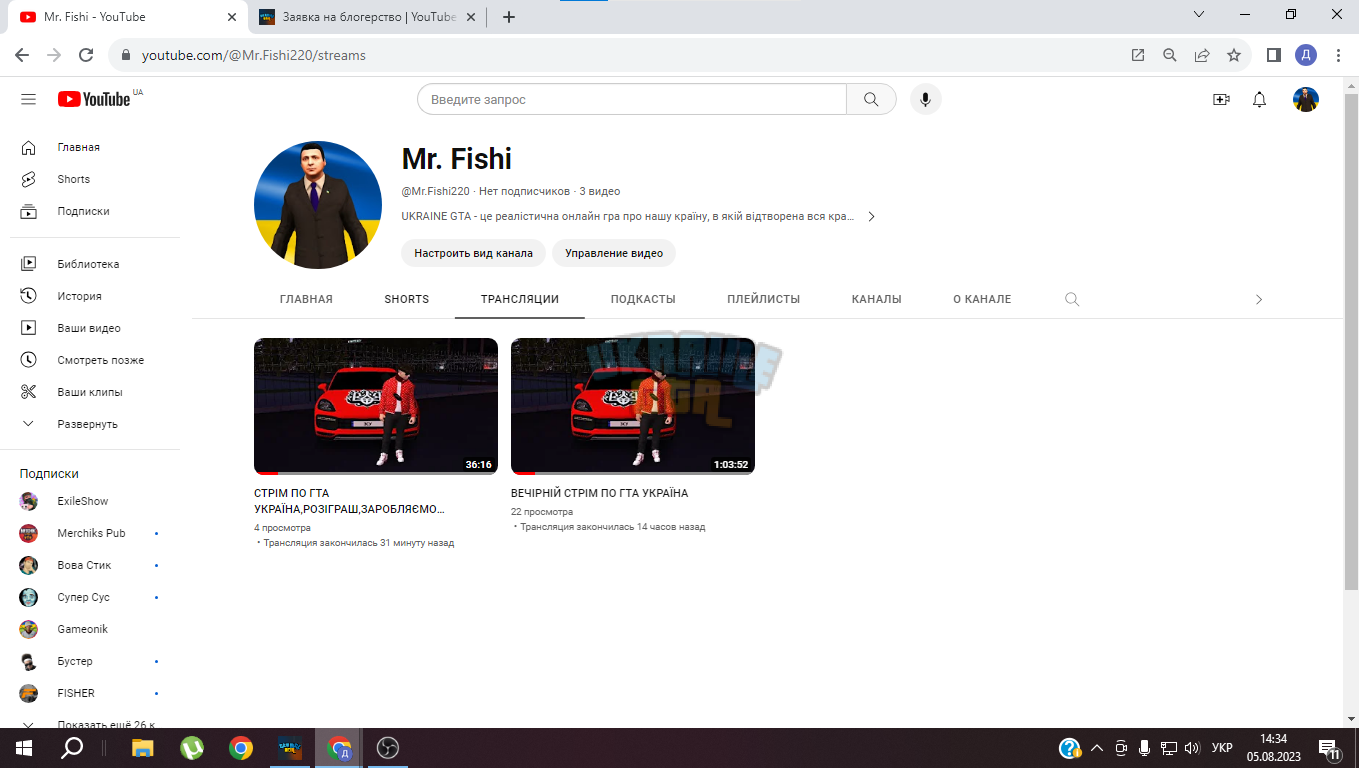This screenshot has height=768, width=1359.
Task: Start voice search with the microphone icon
Action: 926,99
